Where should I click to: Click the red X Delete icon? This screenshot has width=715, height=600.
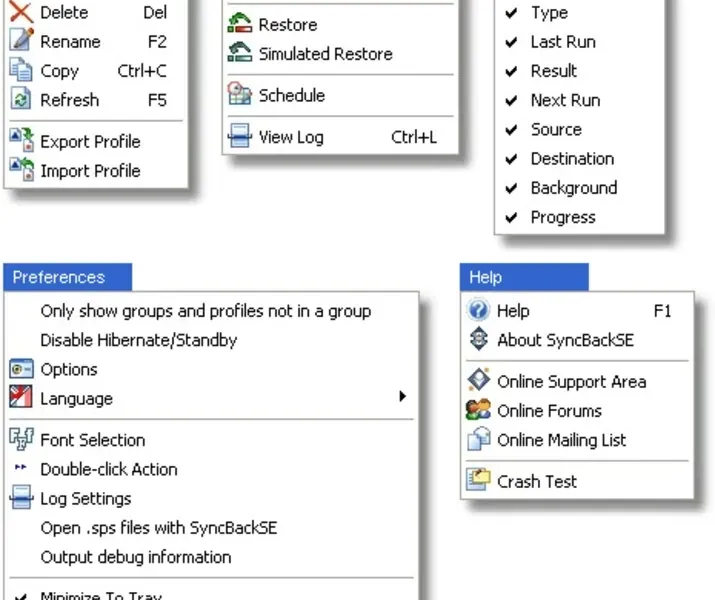(21, 13)
